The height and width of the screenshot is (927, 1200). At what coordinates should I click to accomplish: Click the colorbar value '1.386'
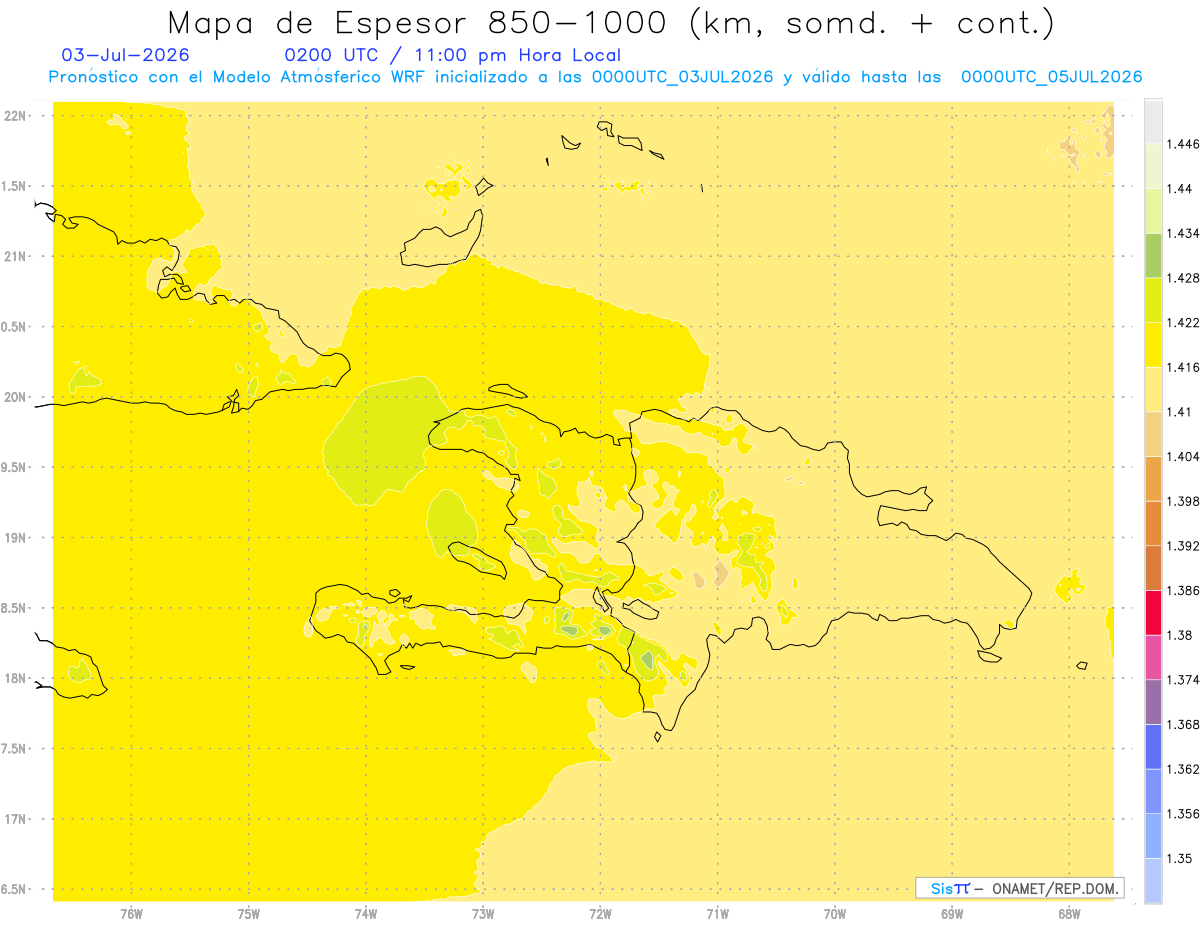coord(1183,590)
